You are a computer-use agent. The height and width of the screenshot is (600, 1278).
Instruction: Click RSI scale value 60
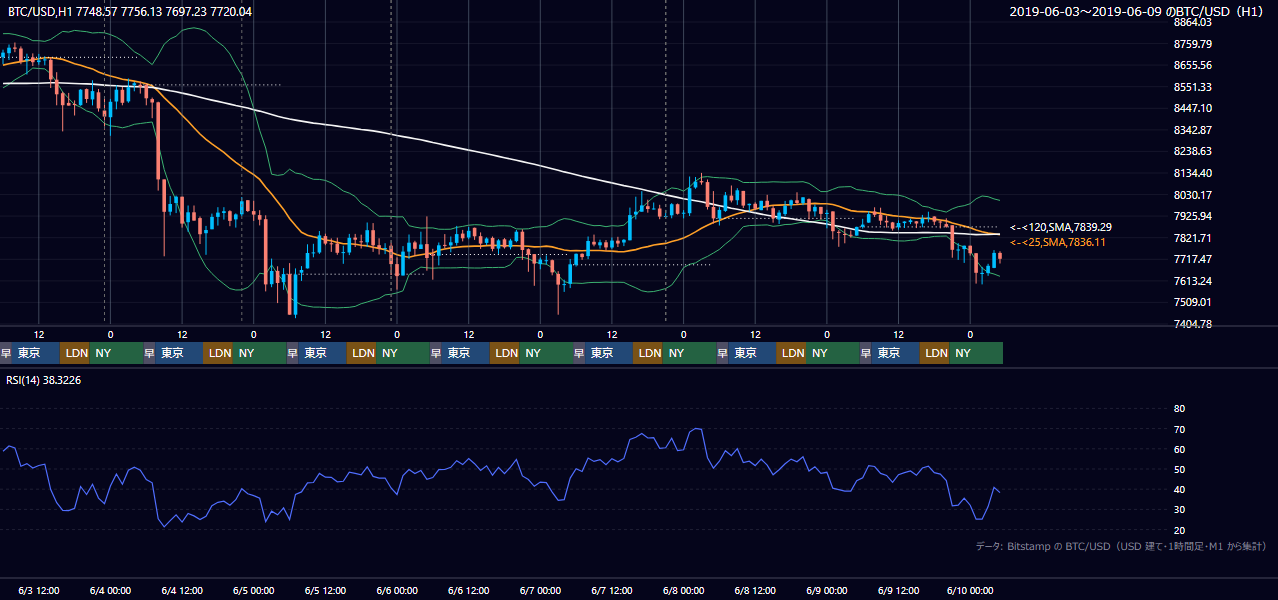(x=1180, y=449)
